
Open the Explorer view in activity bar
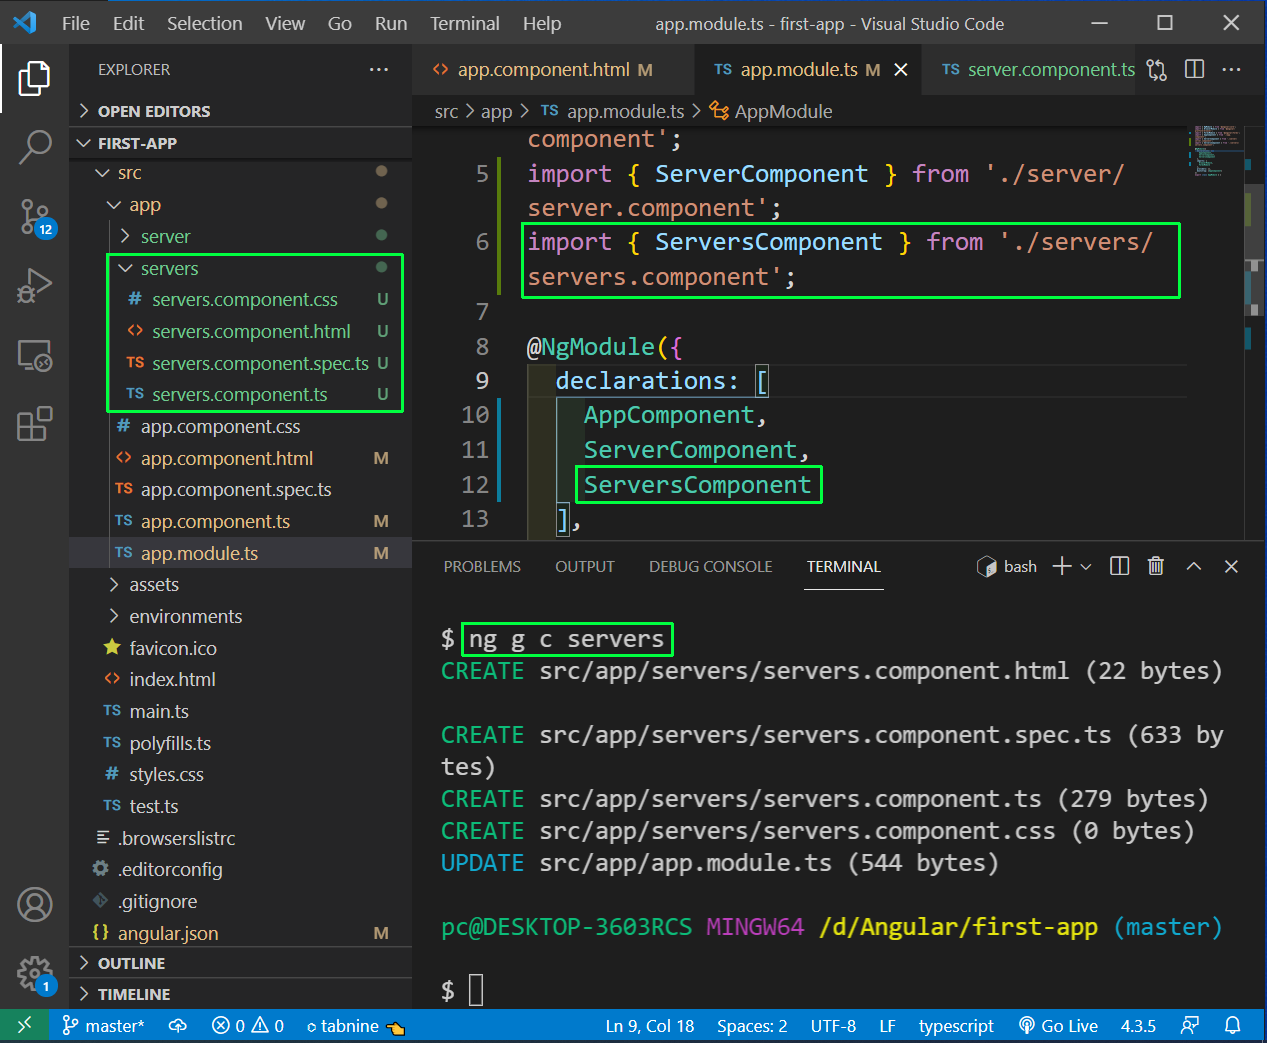click(34, 78)
